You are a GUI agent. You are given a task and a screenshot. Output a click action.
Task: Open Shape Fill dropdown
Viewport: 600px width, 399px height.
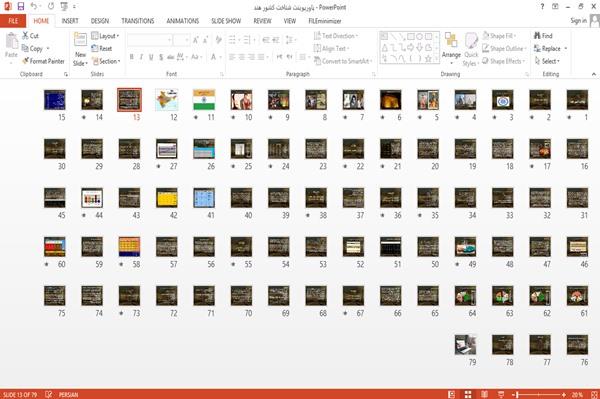click(499, 36)
